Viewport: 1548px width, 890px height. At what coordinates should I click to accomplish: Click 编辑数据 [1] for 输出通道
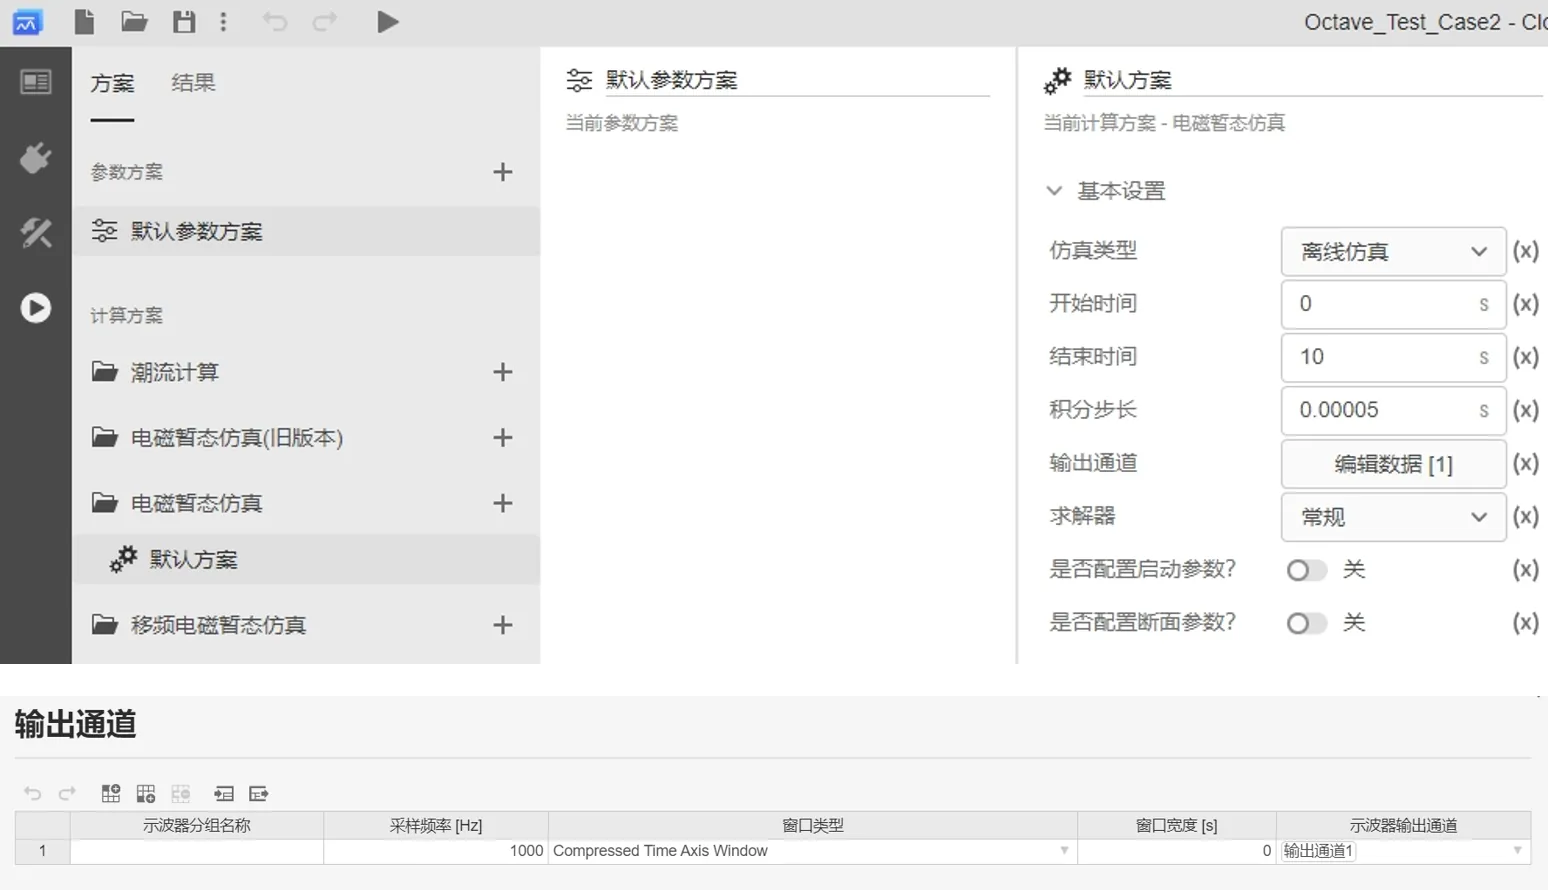coord(1393,464)
